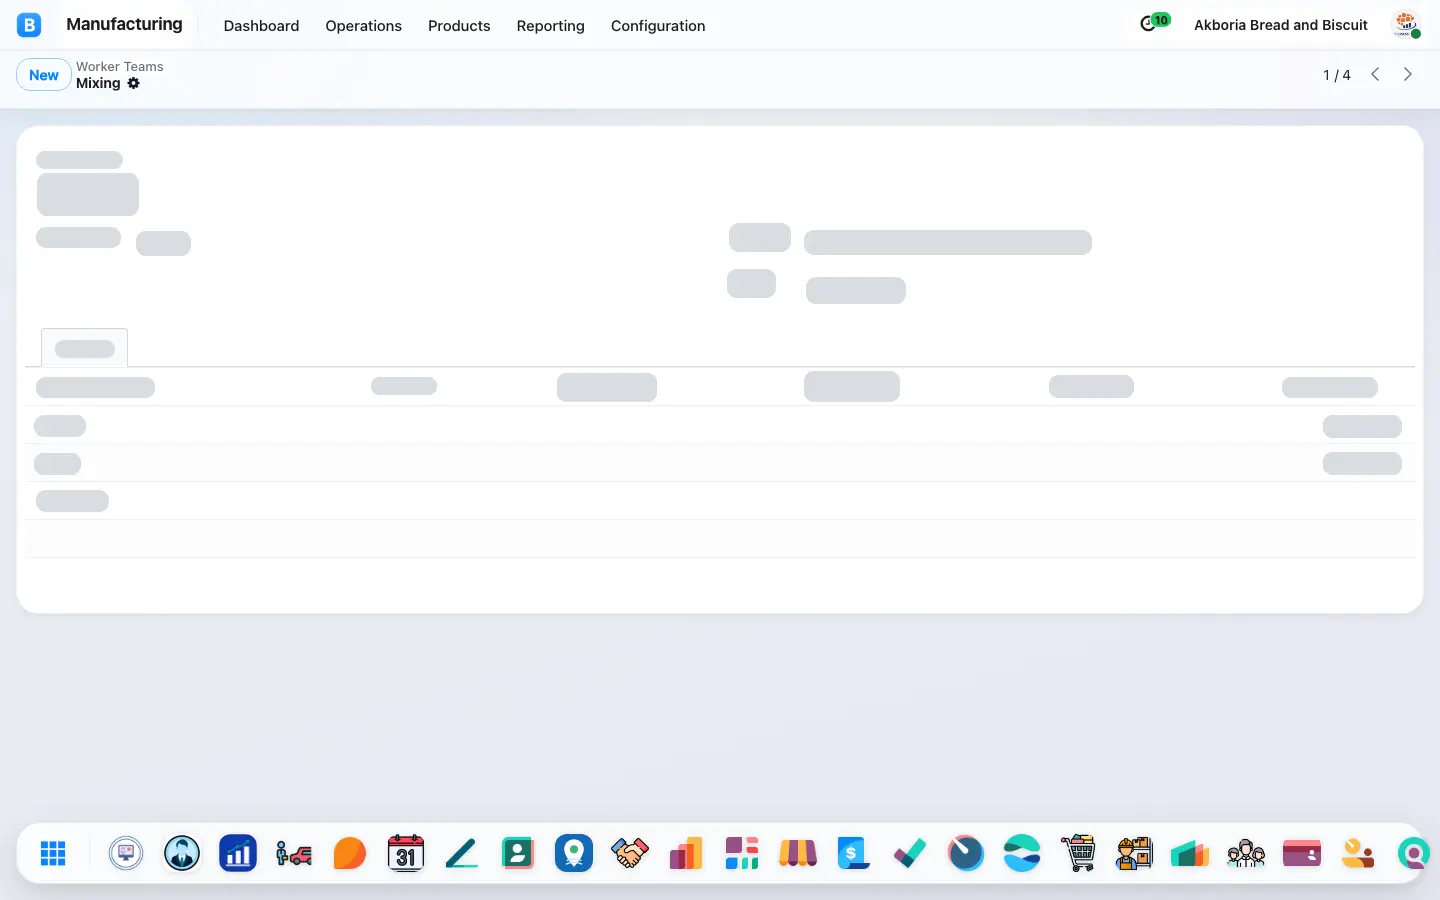Click the blue bar chart app icon
The image size is (1440, 900).
coord(238,853)
